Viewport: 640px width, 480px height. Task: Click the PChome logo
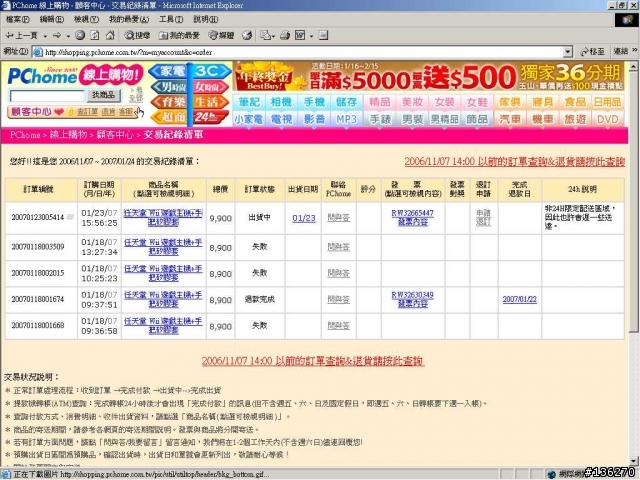(42, 76)
